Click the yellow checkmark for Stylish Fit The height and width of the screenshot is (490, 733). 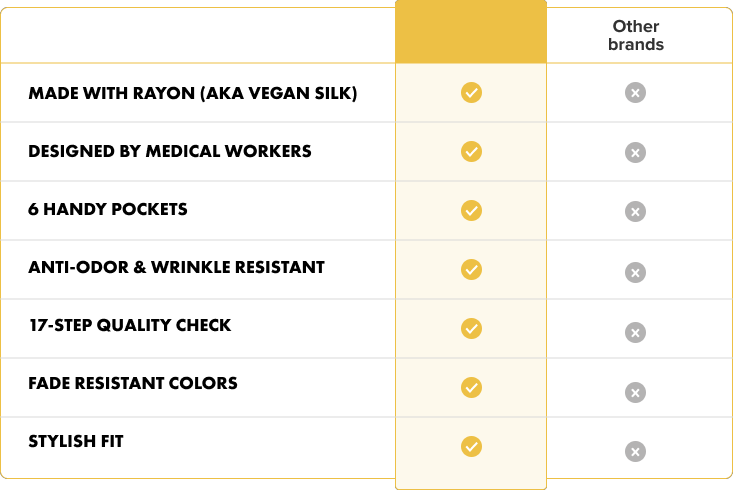471,446
